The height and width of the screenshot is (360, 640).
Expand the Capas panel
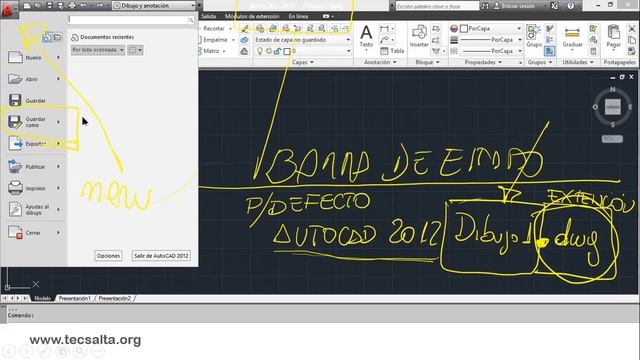pos(302,62)
